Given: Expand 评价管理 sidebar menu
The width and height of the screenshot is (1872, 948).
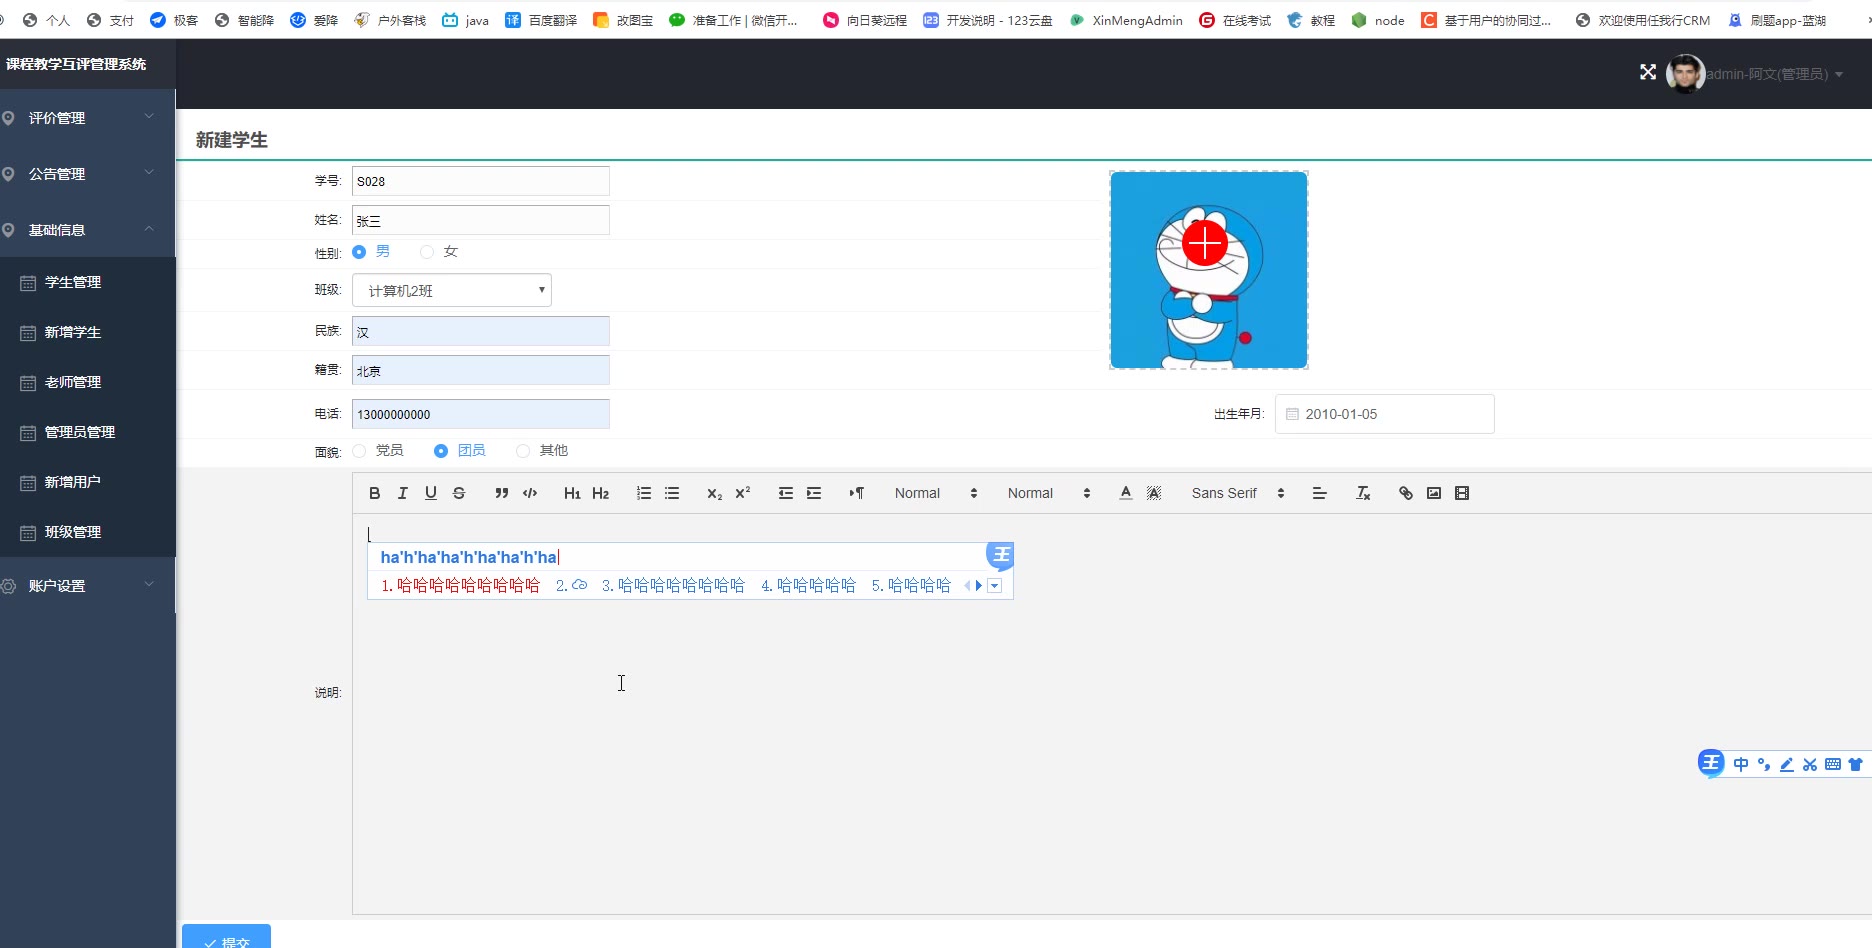Looking at the screenshot, I should (x=88, y=118).
